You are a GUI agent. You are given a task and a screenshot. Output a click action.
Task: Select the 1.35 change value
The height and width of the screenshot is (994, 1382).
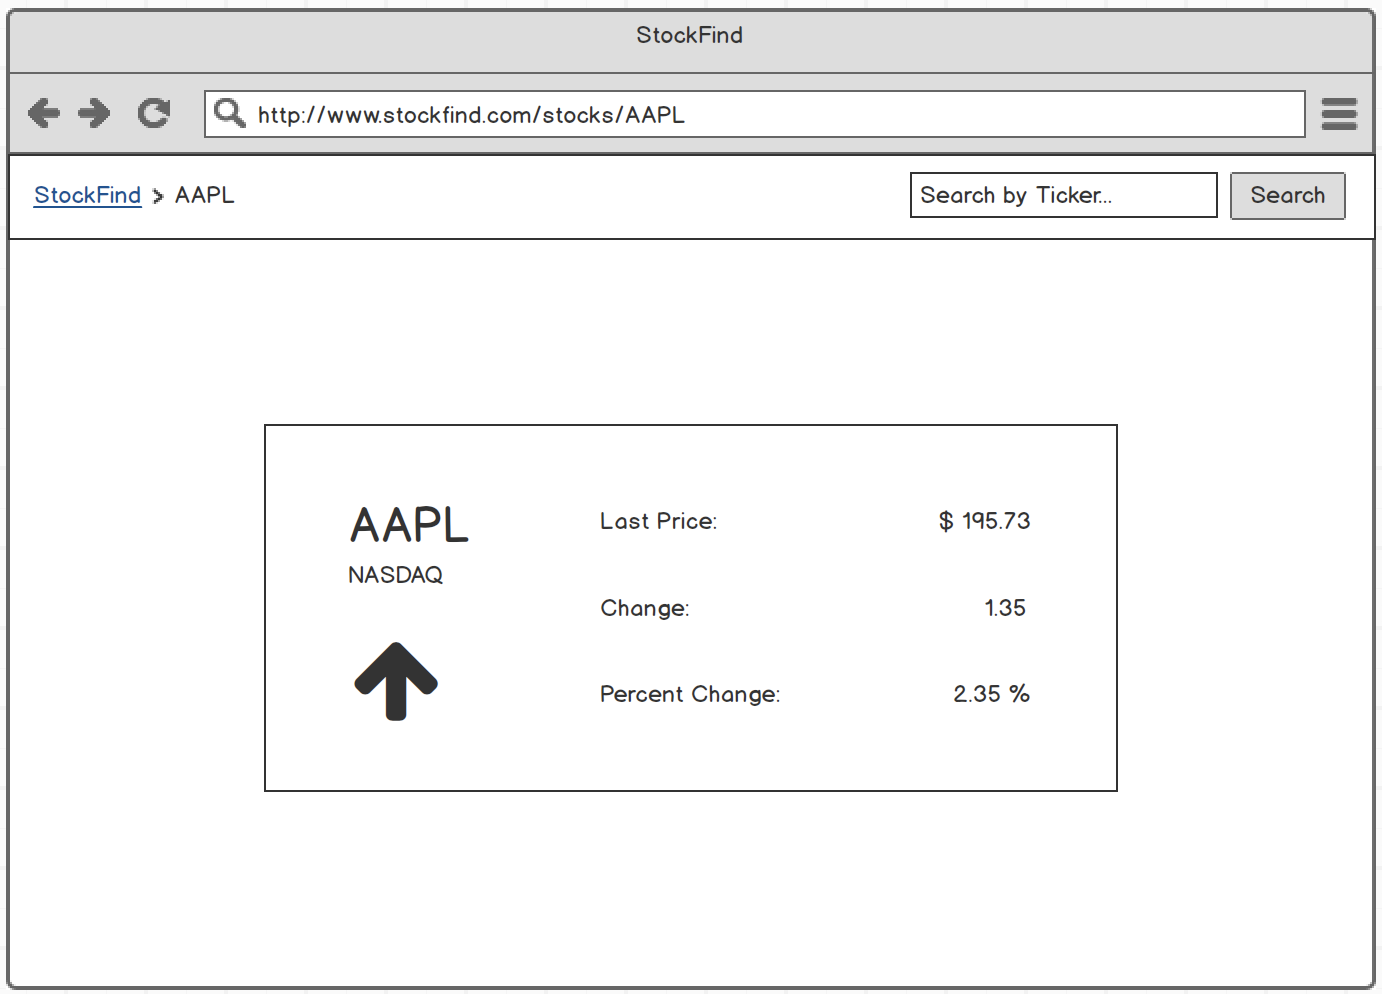coord(1005,608)
